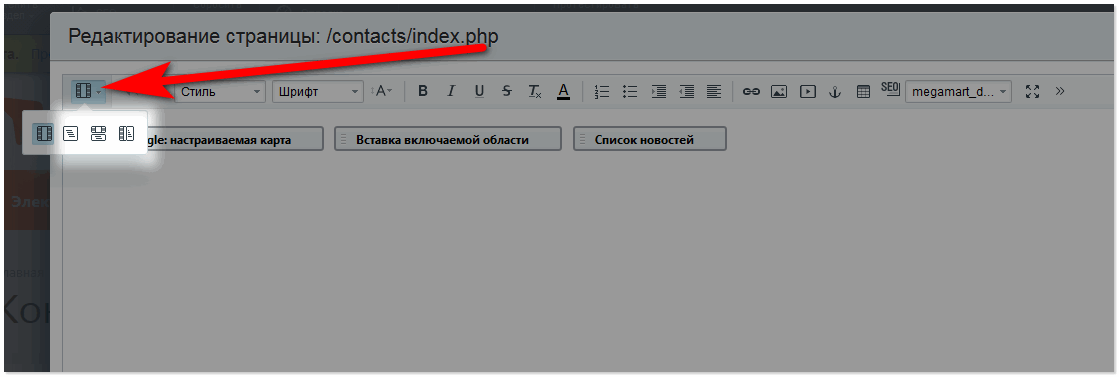The image size is (1119, 377).
Task: Insert a hyperlink
Action: click(x=751, y=91)
